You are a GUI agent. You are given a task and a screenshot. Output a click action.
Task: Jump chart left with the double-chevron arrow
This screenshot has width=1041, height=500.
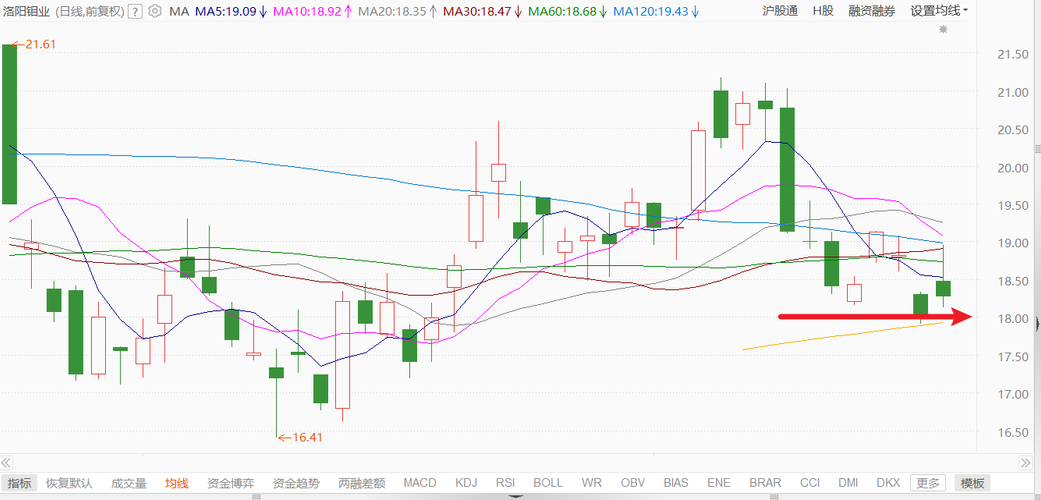[7, 462]
